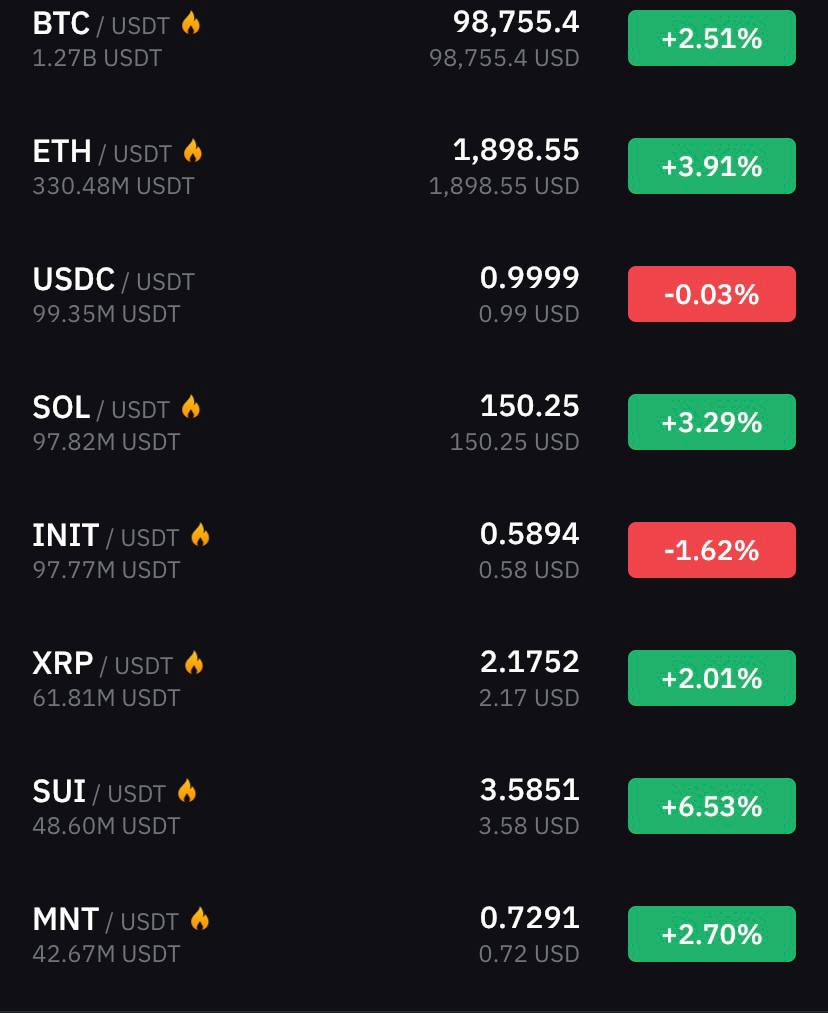Click the +2.01% badge for XRP

[712, 678]
